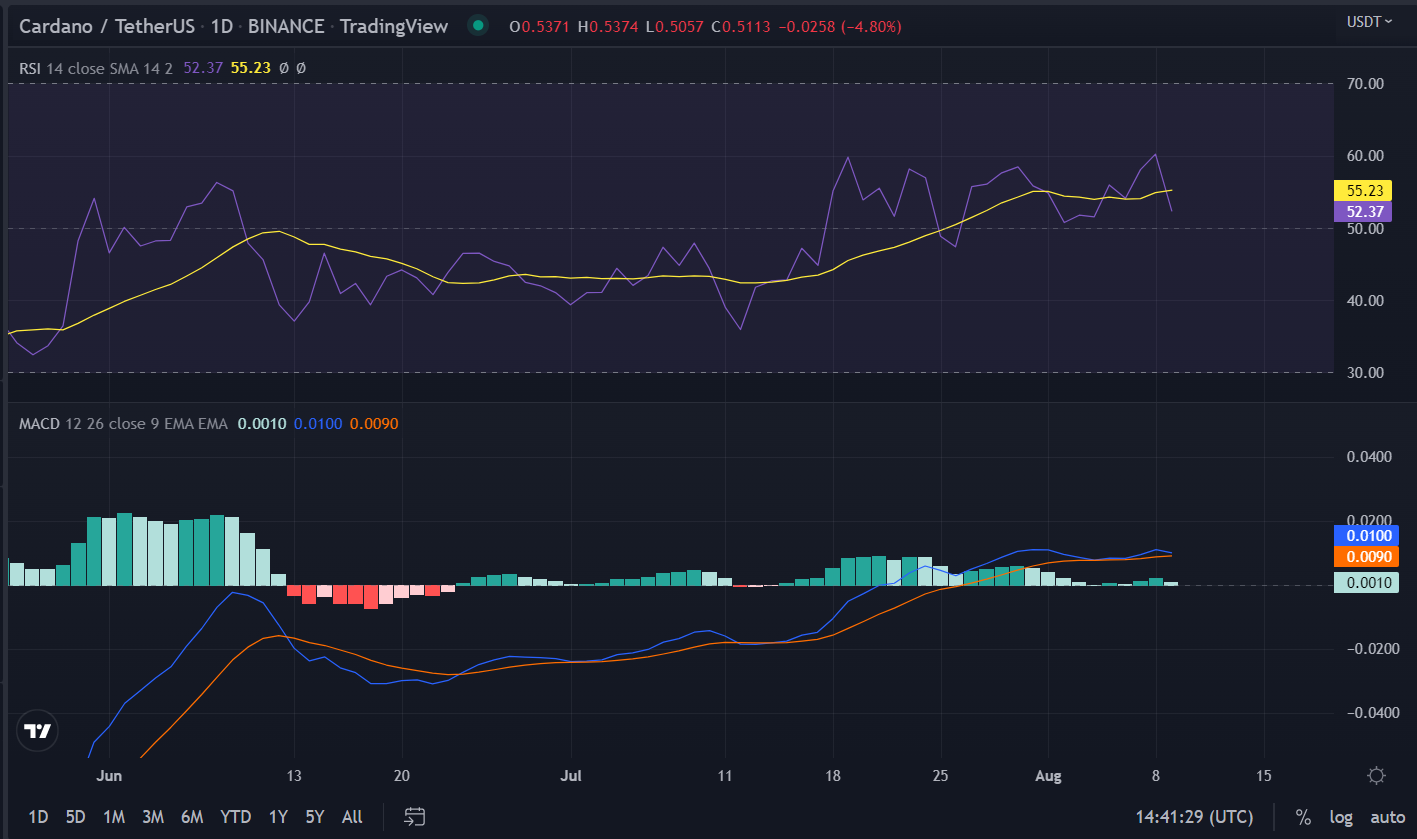Click the green market status dot

[479, 26]
